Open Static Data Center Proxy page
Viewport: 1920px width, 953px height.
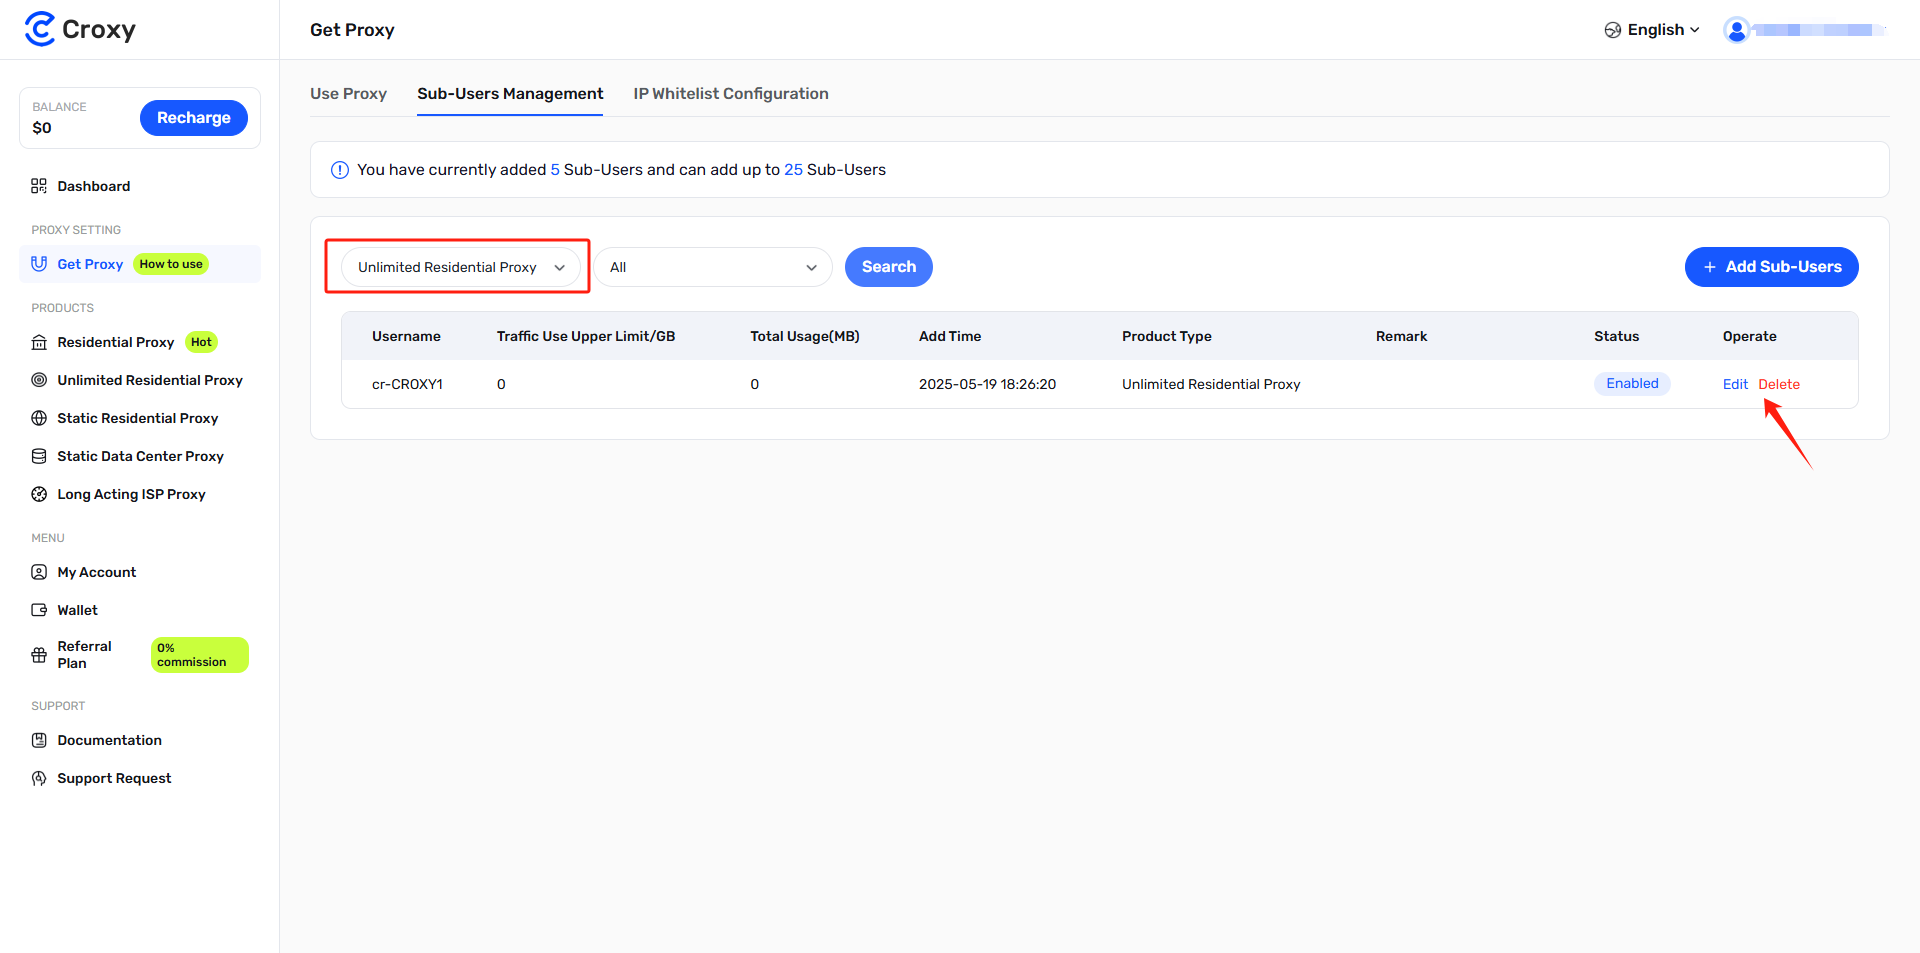pos(140,456)
